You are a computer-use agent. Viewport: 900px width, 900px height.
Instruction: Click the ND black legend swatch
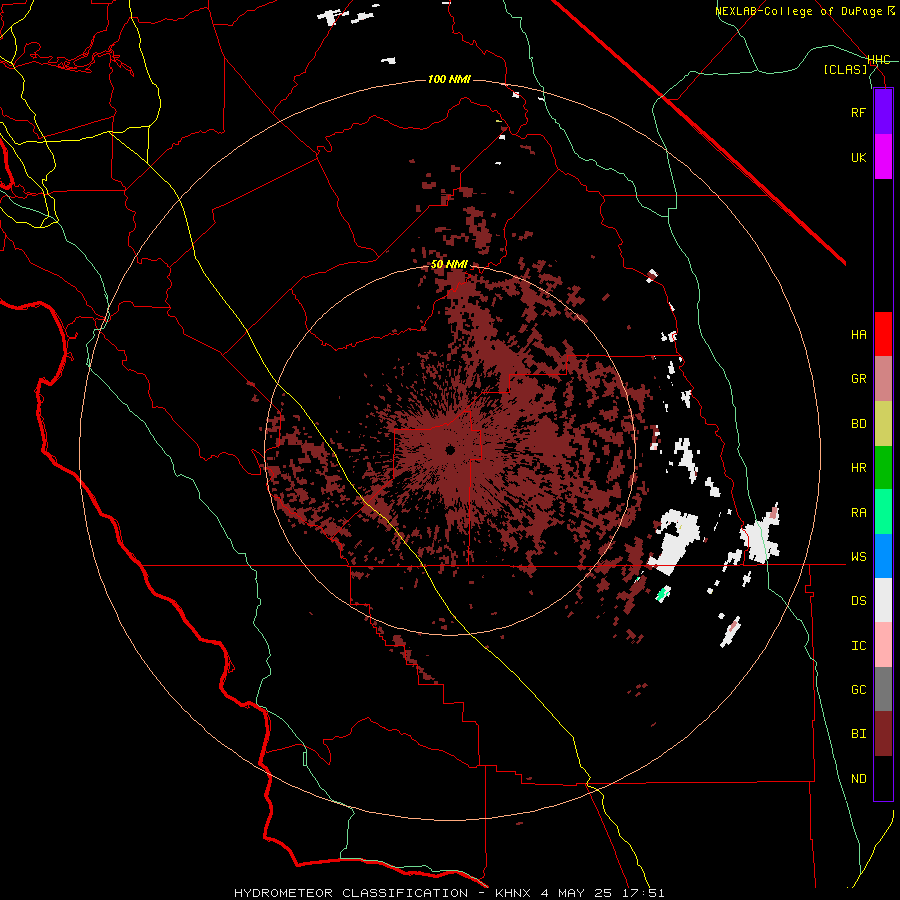[883, 778]
